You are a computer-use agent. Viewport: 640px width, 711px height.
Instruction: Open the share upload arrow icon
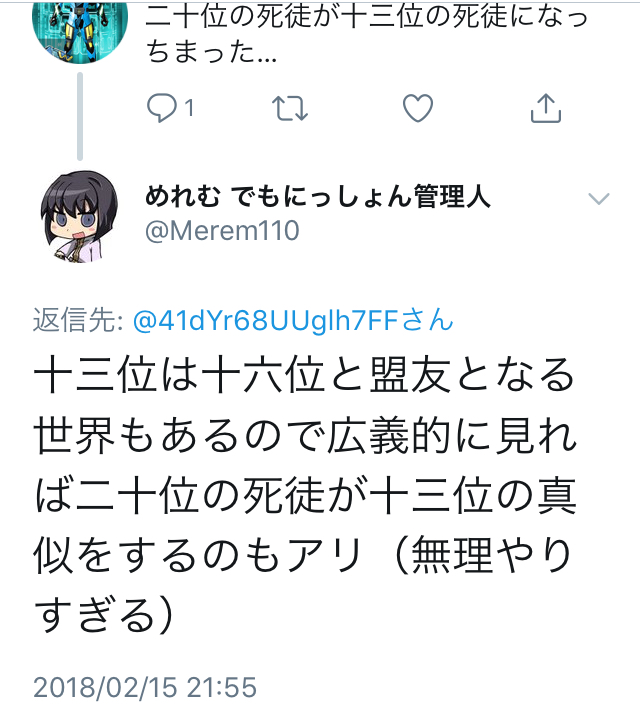click(546, 108)
